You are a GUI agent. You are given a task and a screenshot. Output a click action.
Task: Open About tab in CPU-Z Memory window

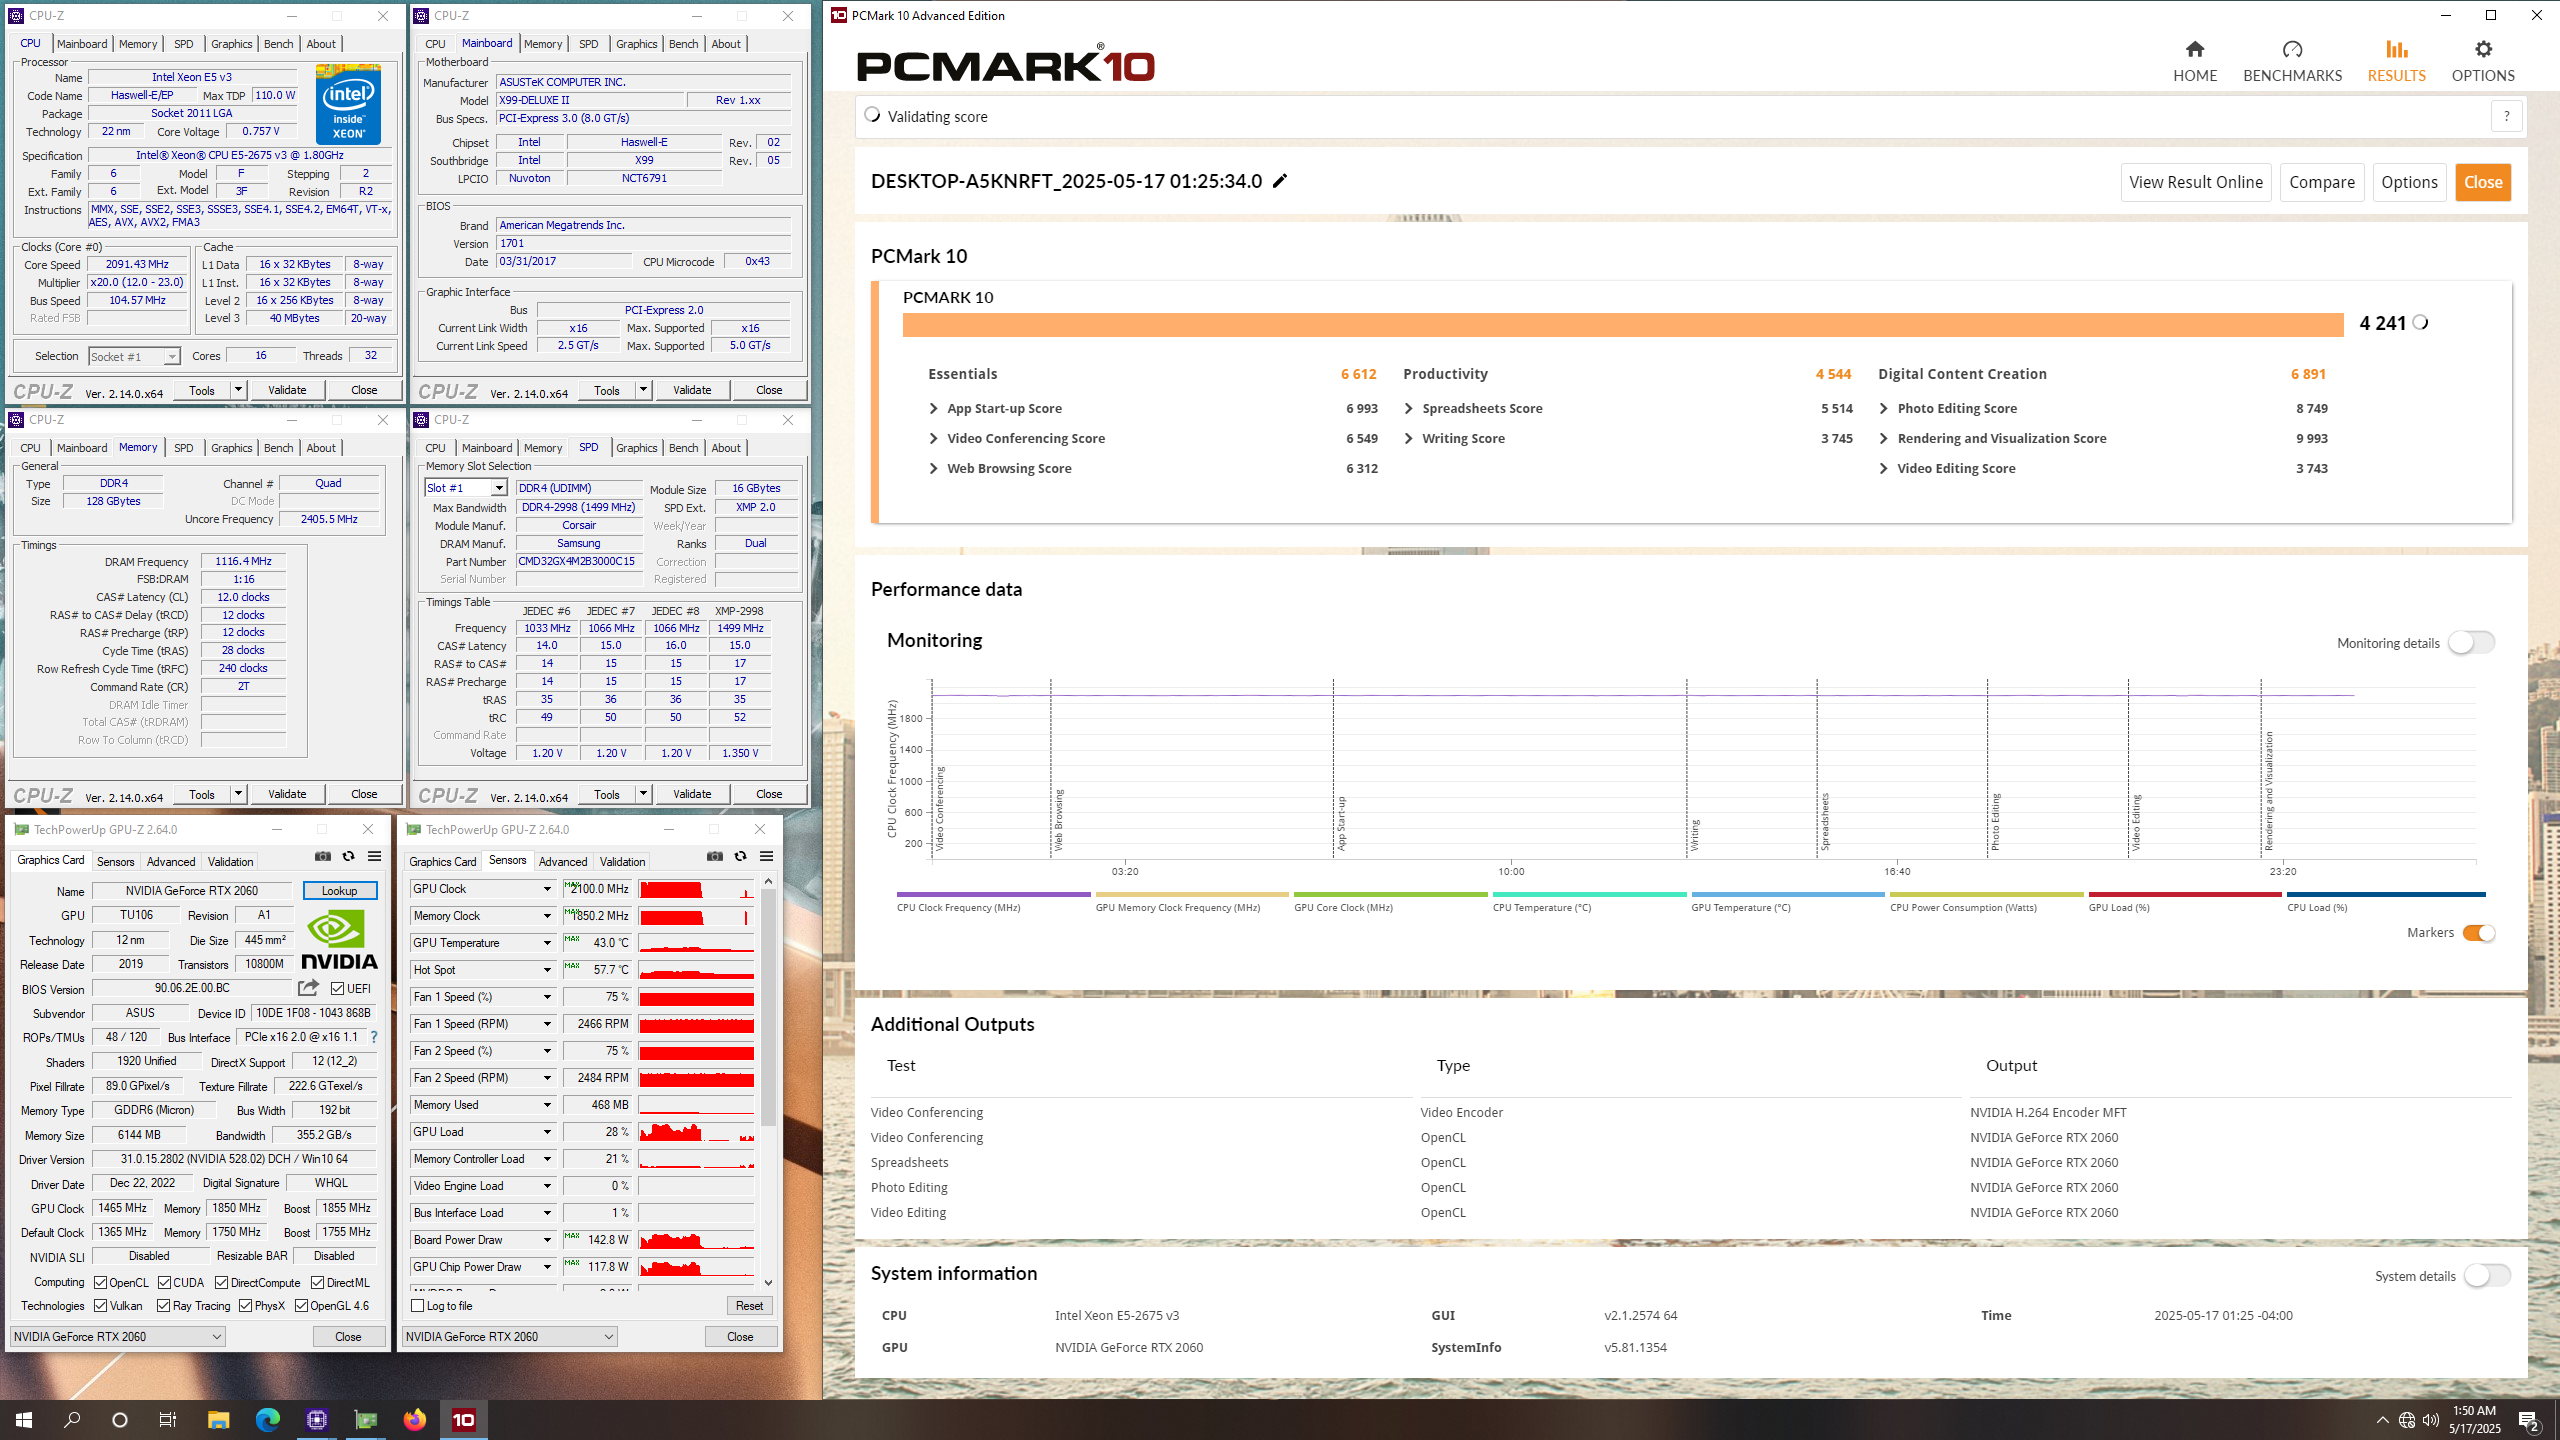321,448
